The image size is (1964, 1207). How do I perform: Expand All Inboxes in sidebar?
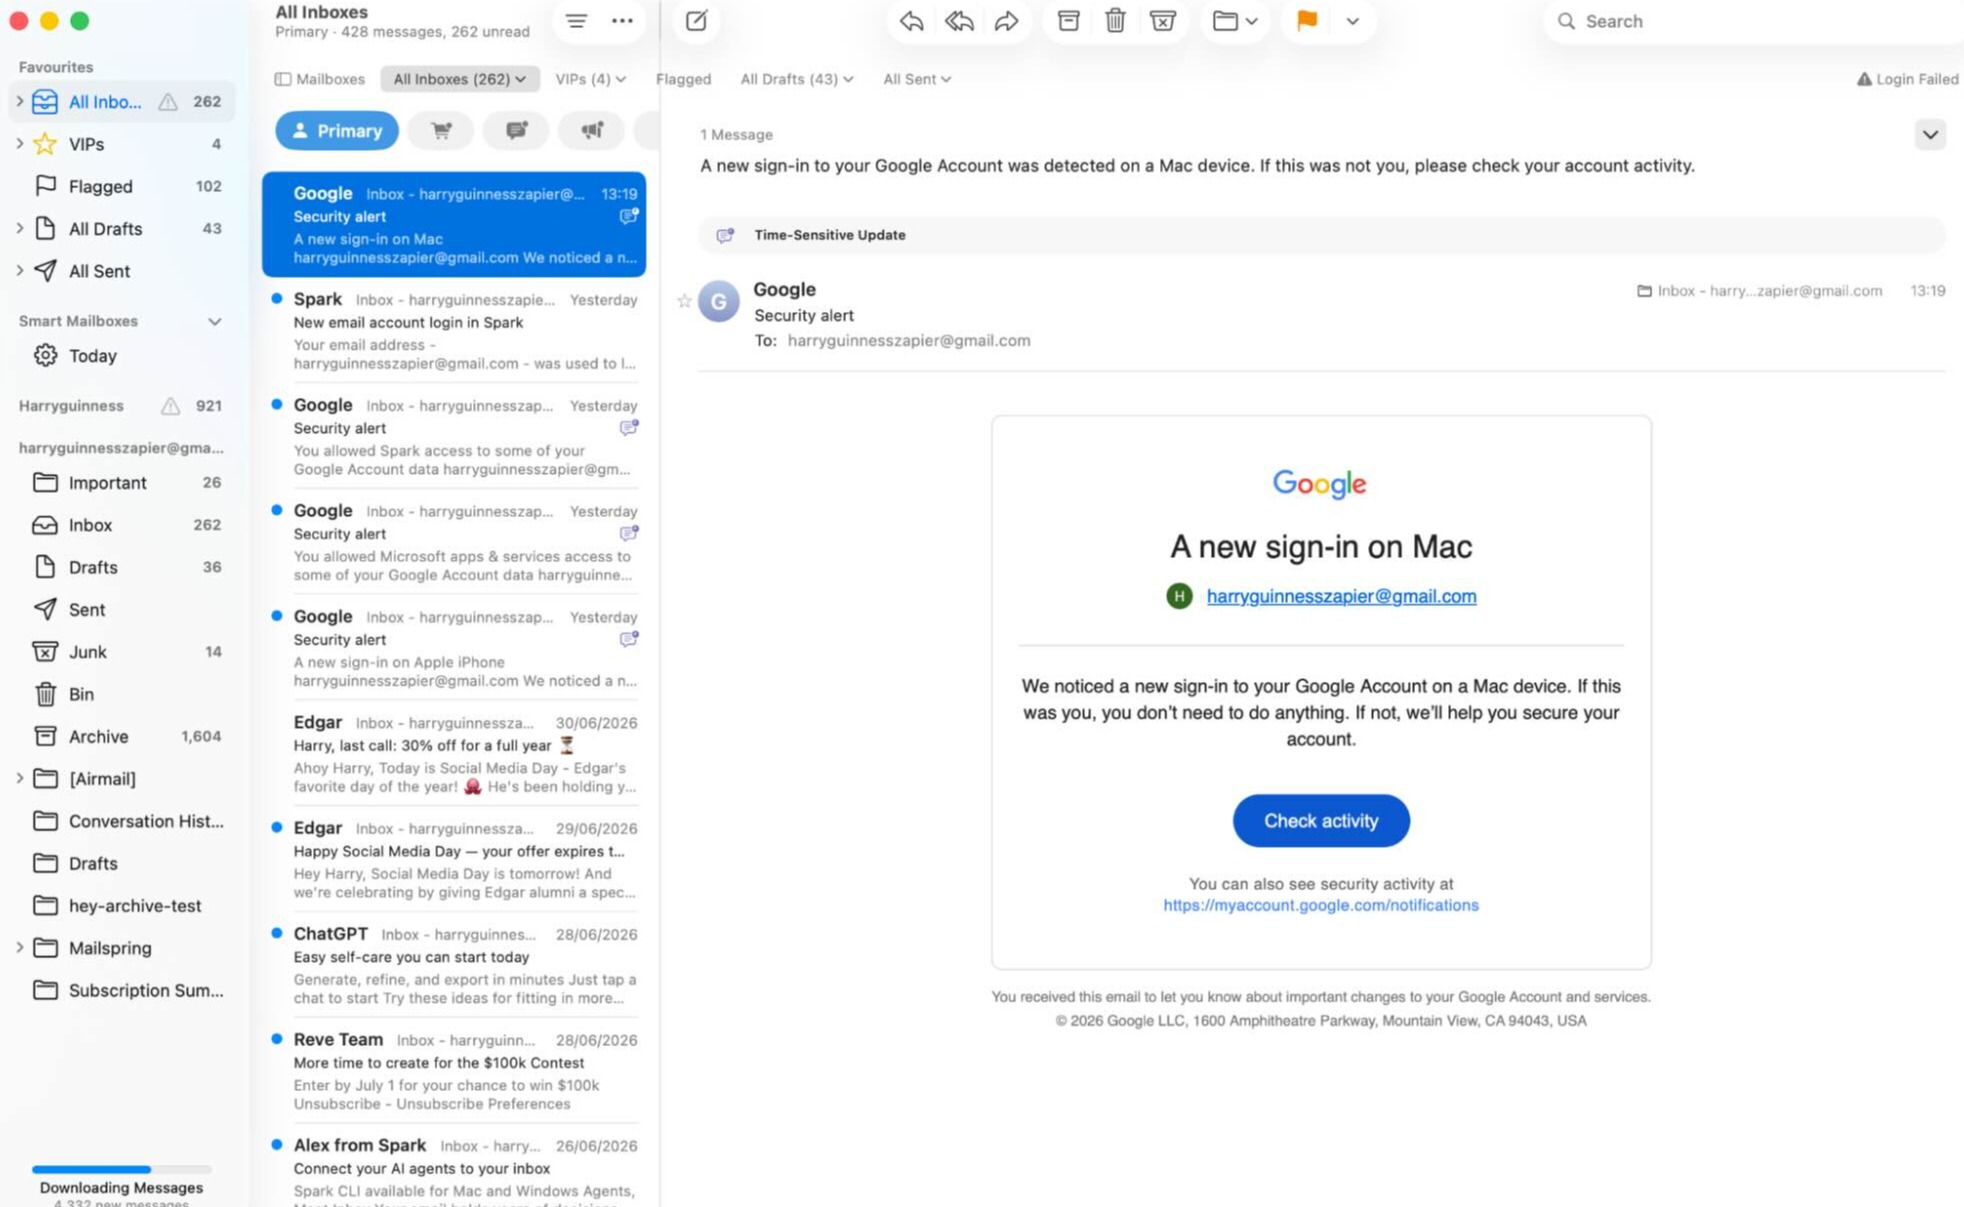tap(19, 102)
